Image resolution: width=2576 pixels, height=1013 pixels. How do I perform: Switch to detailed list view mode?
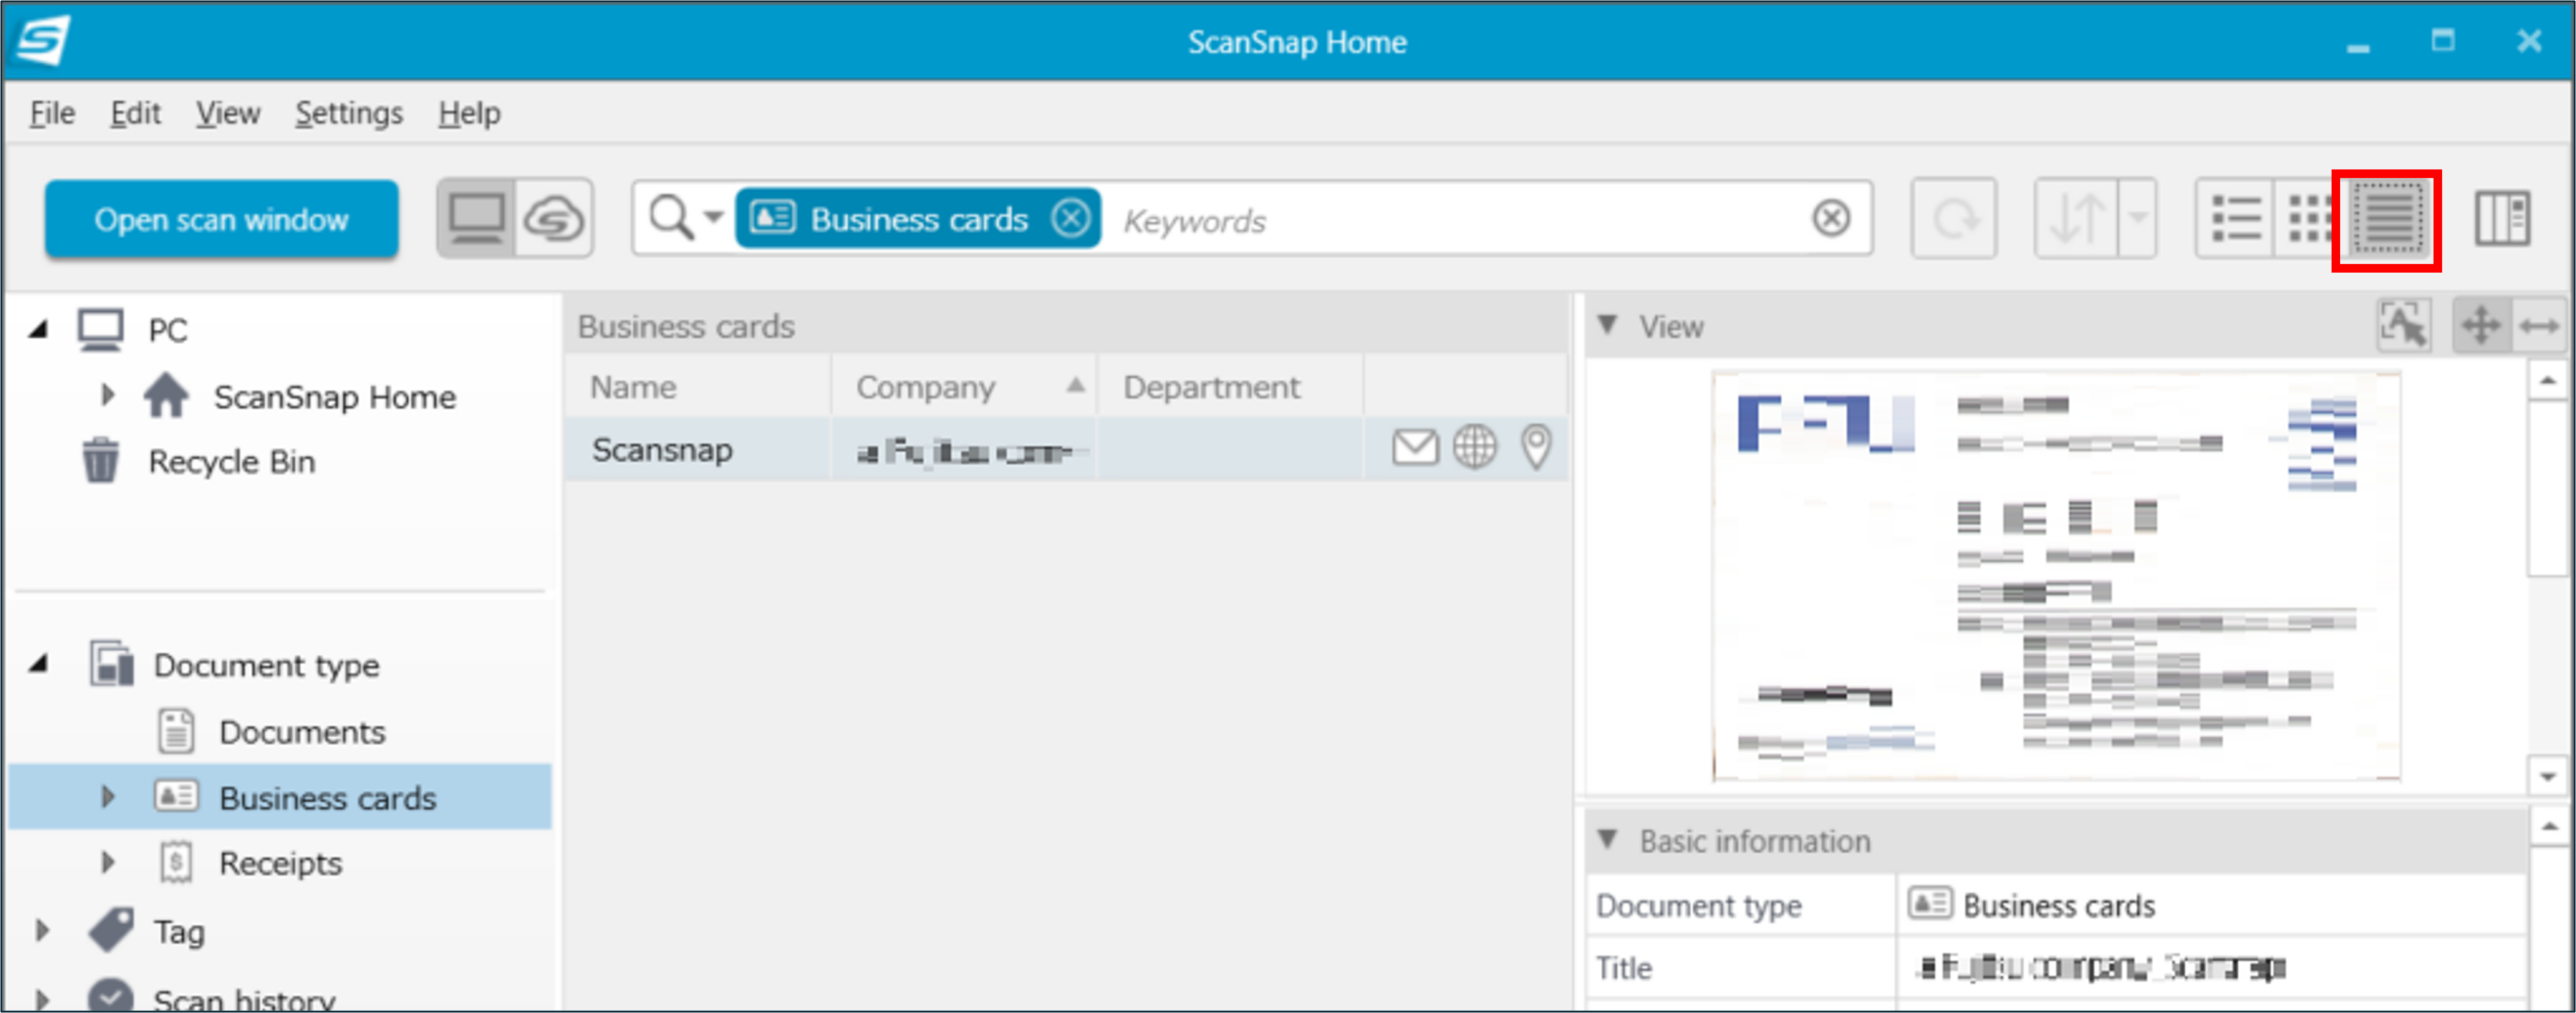2387,219
